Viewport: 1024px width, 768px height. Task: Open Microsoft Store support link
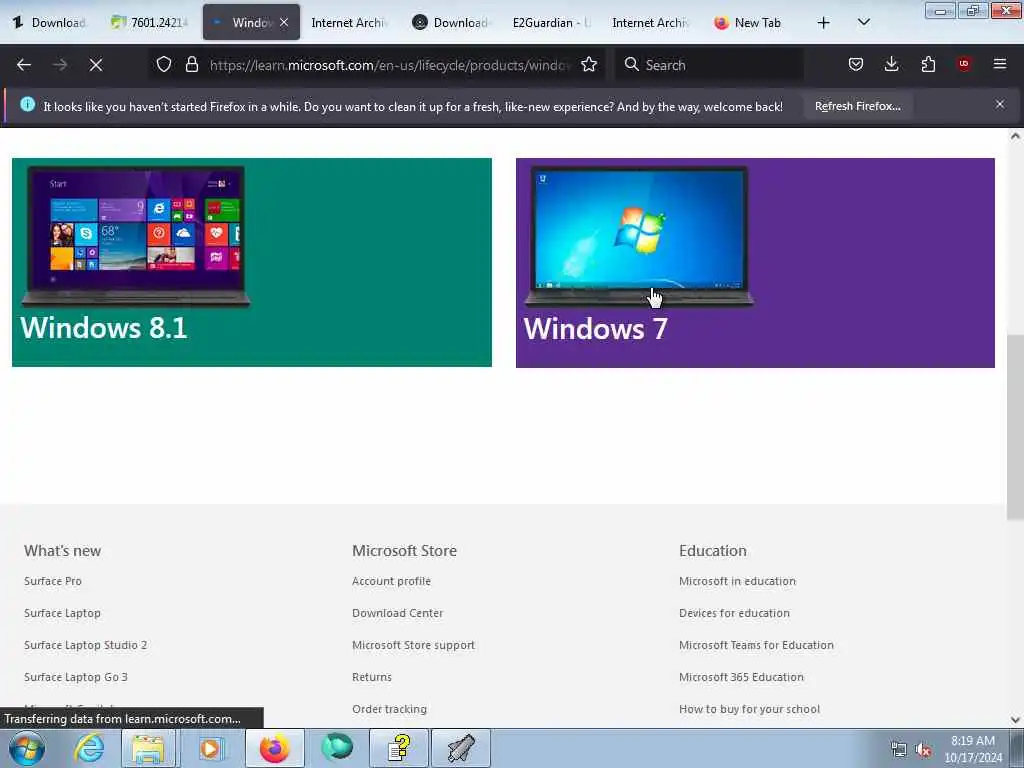tap(413, 645)
